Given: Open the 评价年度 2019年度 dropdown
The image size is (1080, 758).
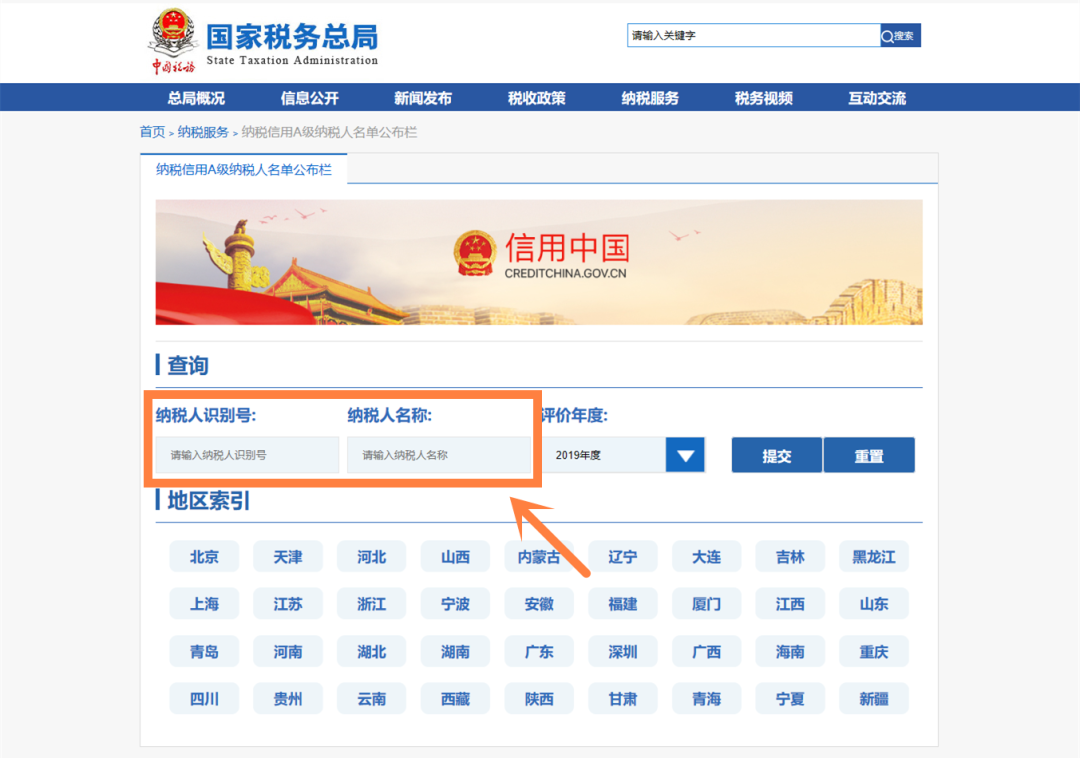Looking at the screenshot, I should [x=623, y=455].
